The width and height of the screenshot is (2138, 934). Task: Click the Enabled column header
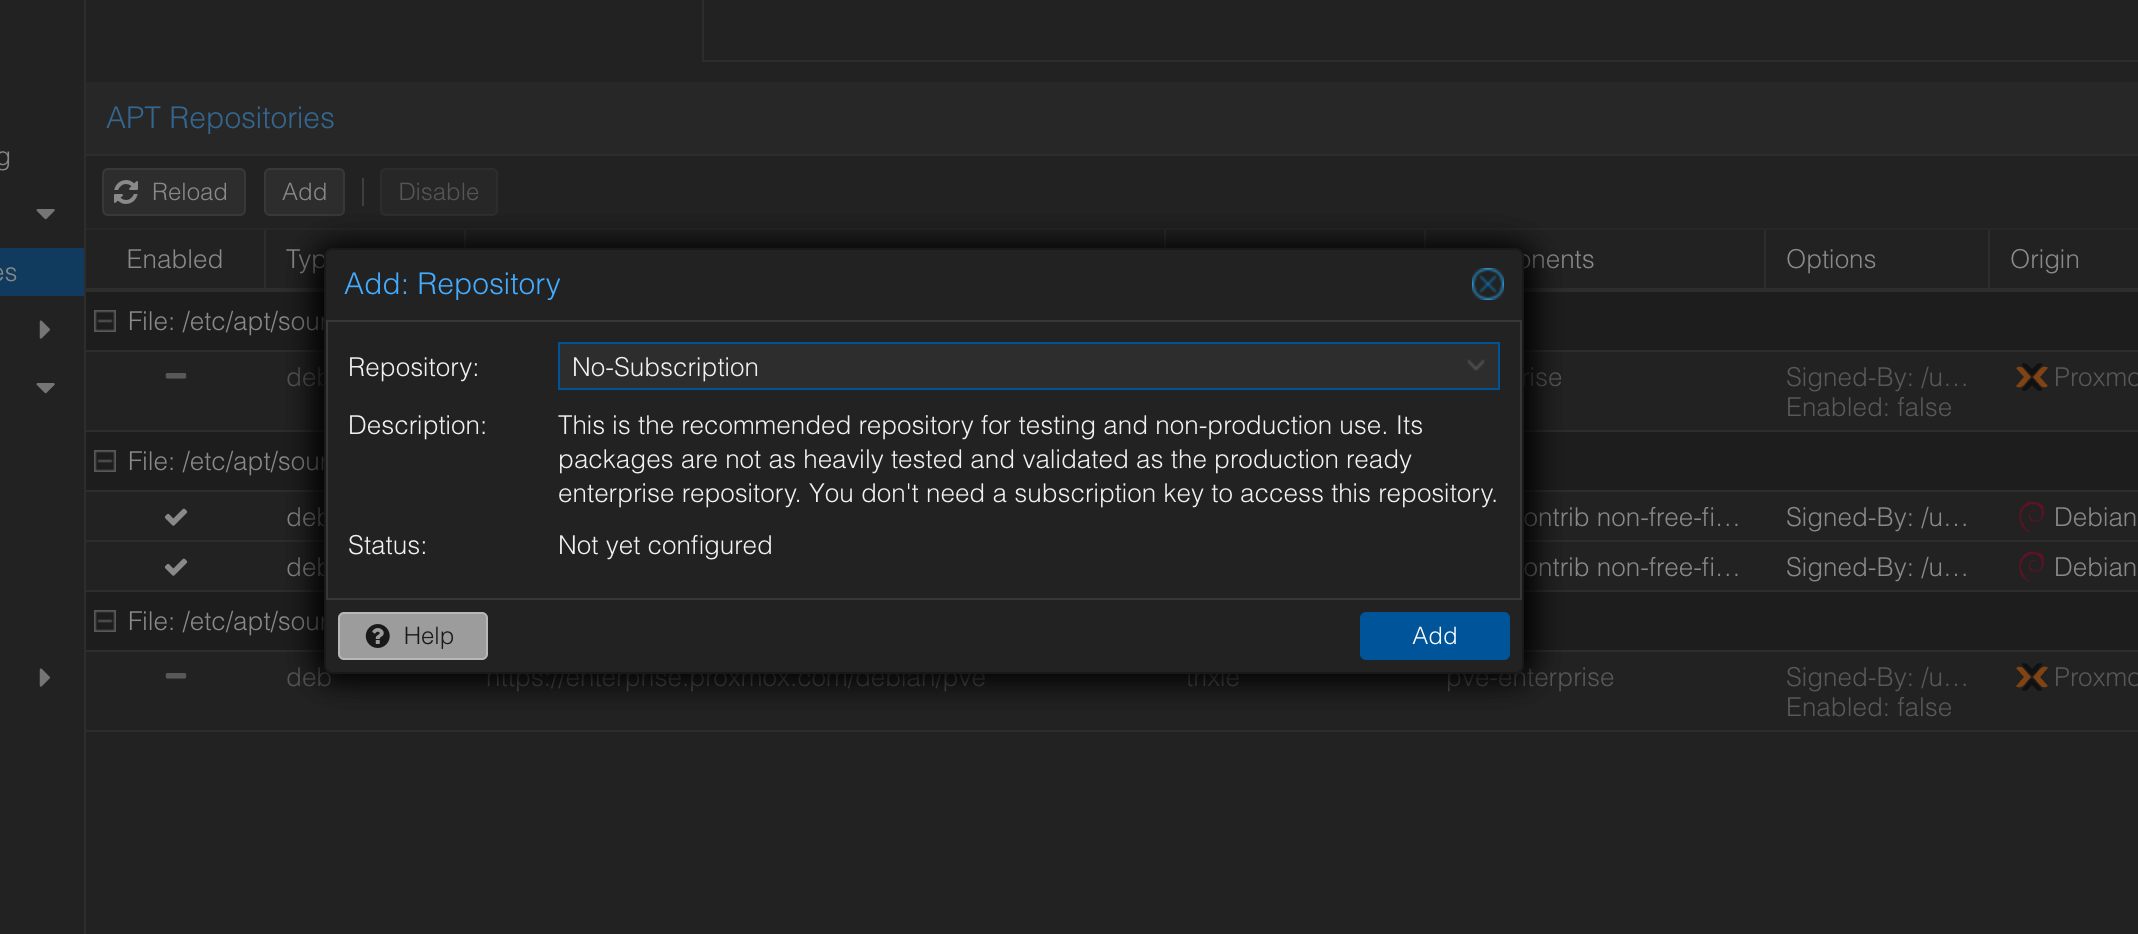pos(174,259)
